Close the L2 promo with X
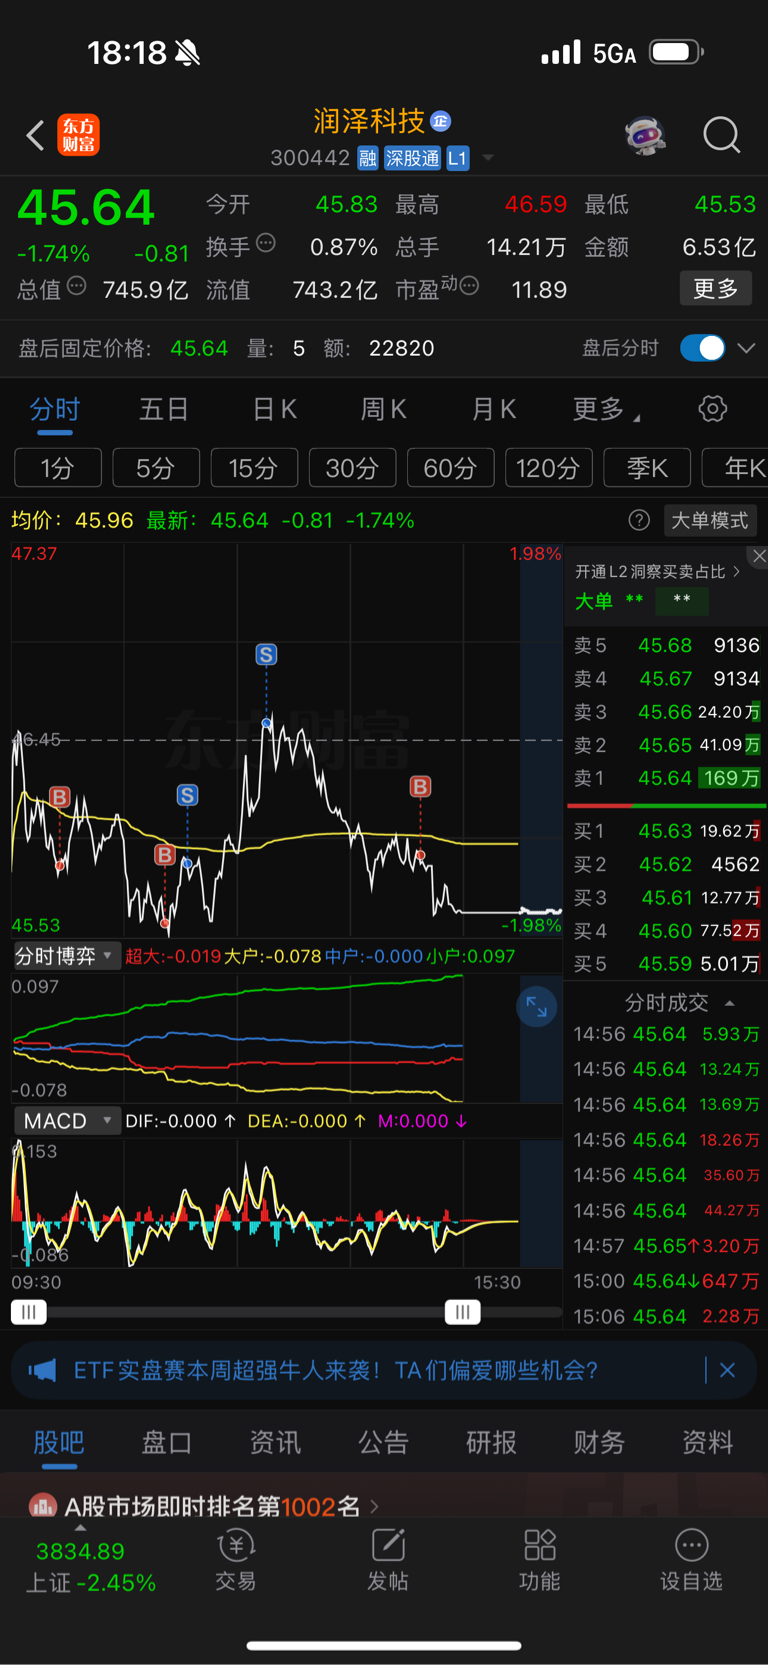The image size is (768, 1665). (x=759, y=556)
